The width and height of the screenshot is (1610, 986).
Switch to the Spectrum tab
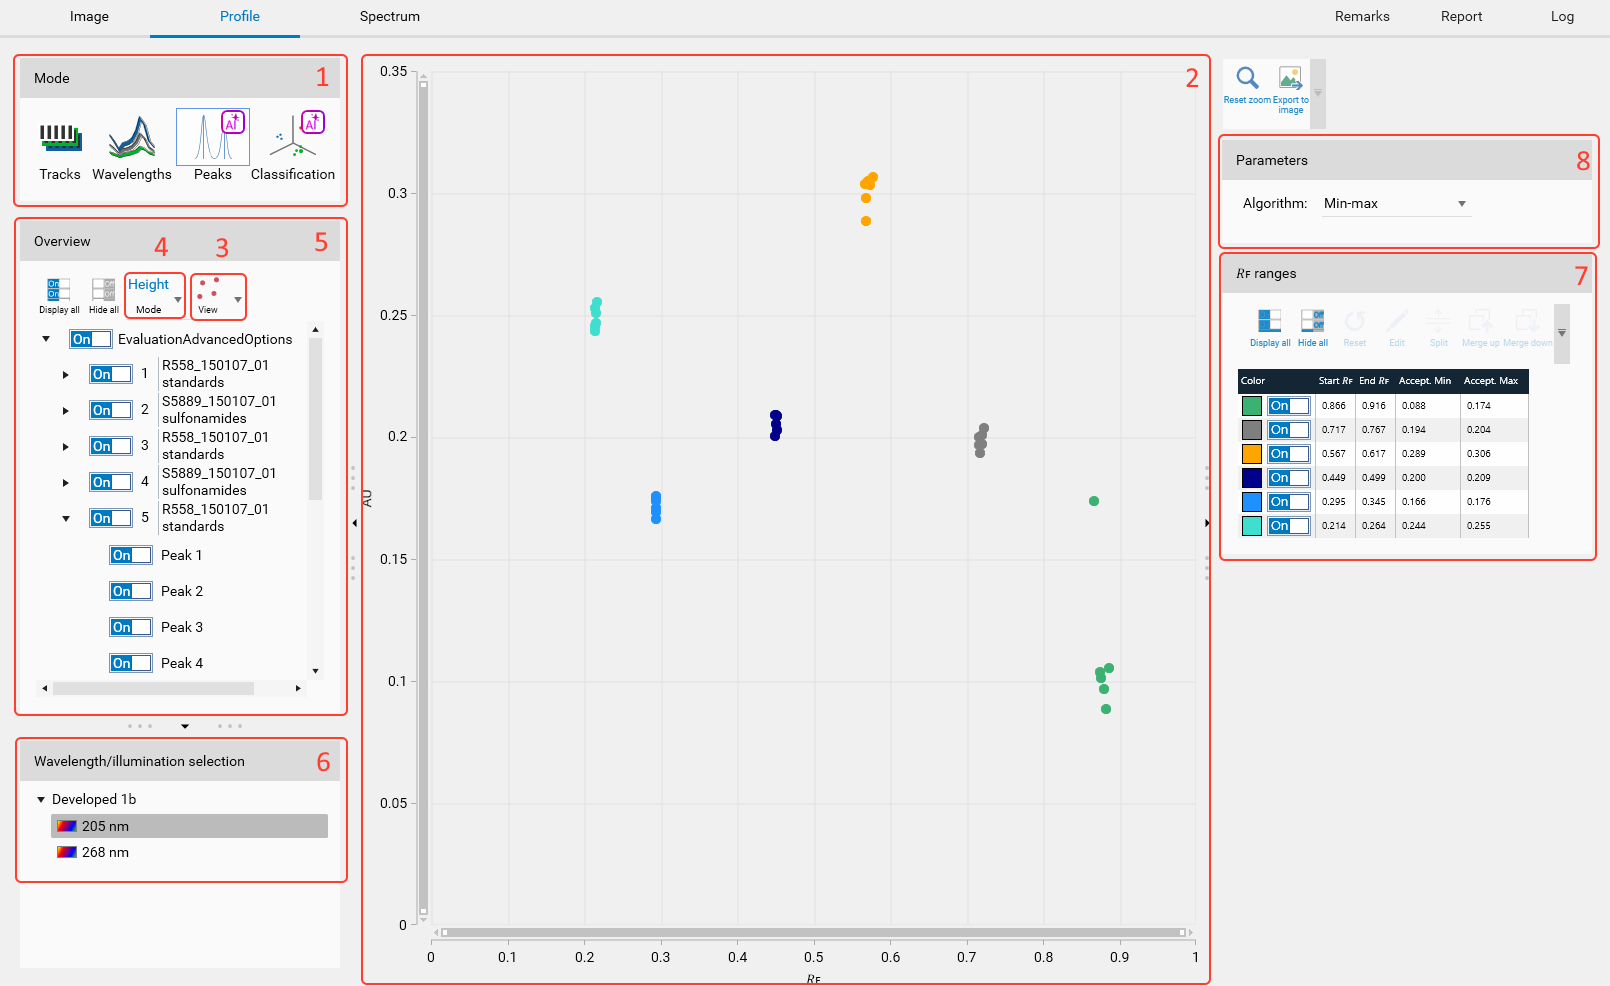pos(389,17)
